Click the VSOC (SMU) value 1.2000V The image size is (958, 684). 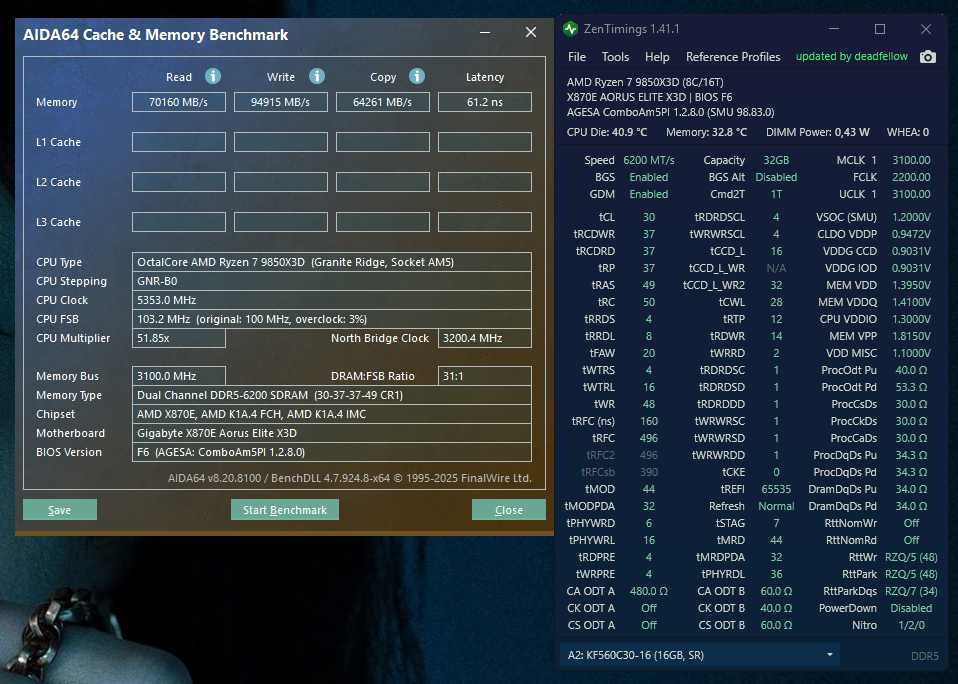click(911, 217)
